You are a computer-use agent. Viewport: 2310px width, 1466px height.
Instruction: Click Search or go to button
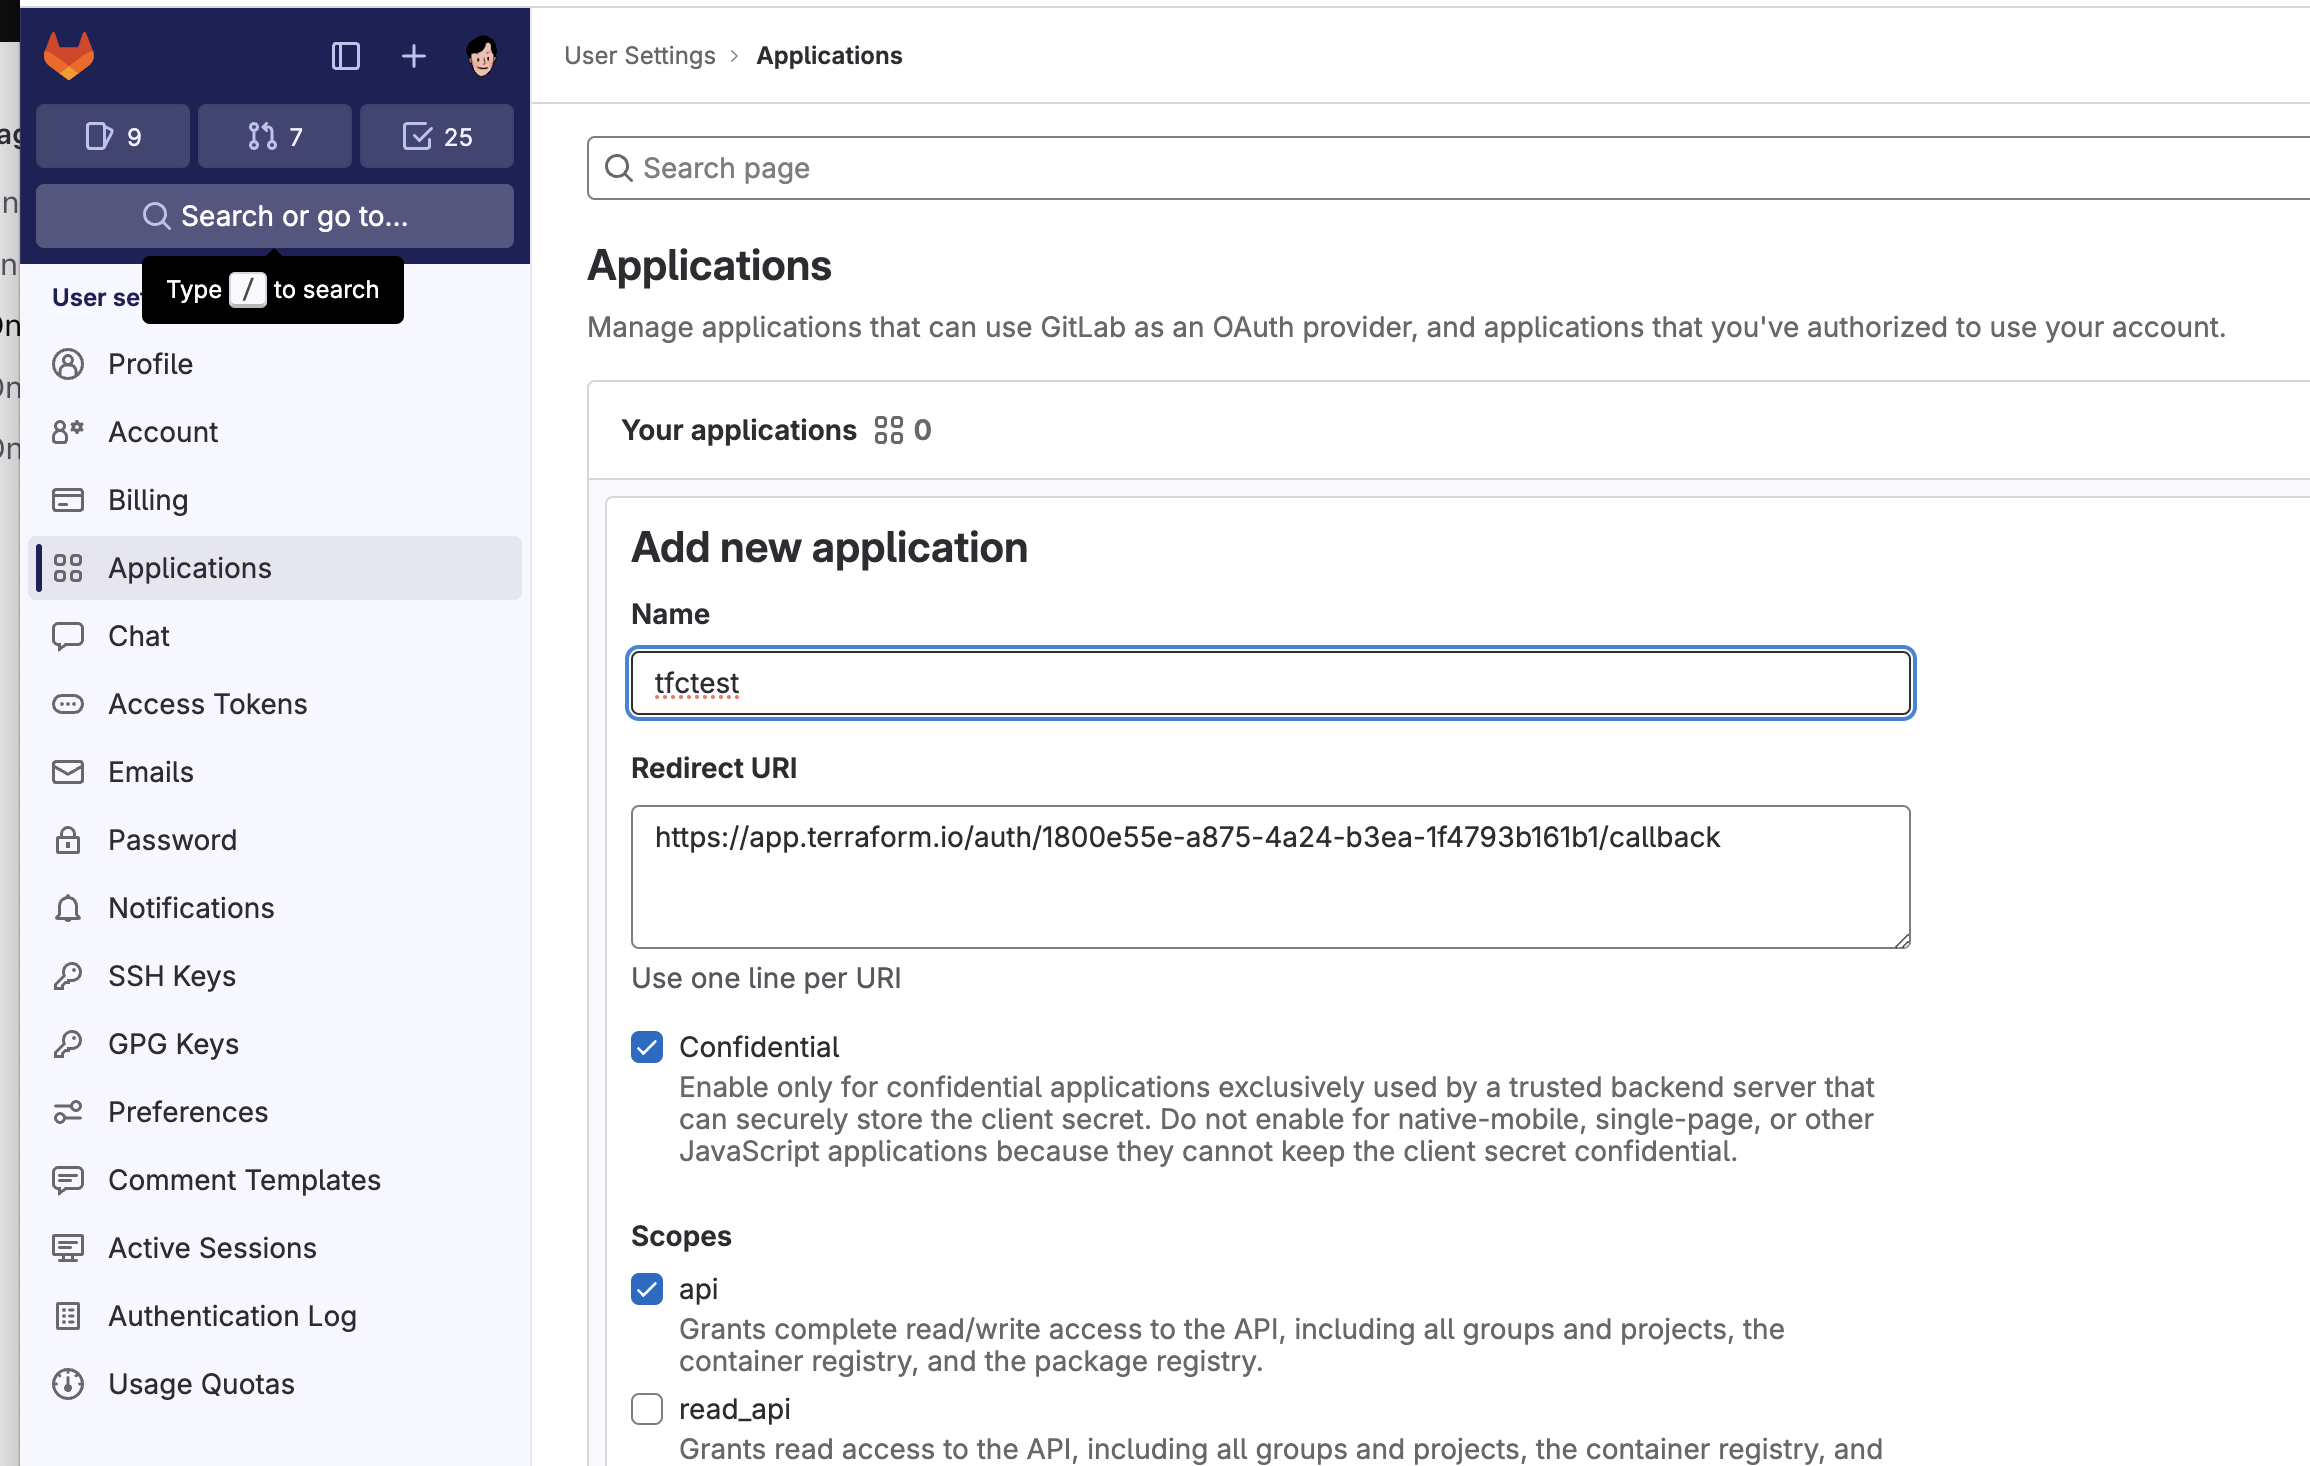pyautogui.click(x=275, y=216)
